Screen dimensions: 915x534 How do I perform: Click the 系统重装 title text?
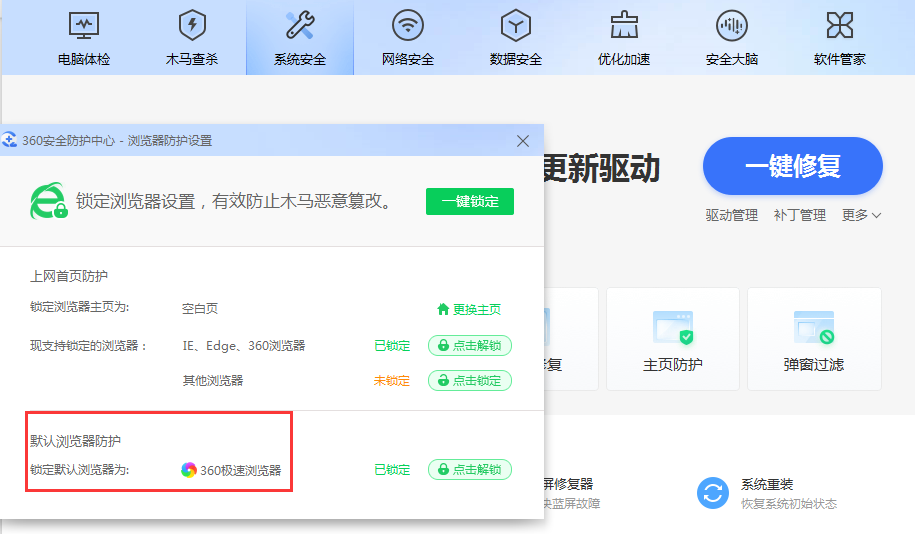tap(767, 484)
